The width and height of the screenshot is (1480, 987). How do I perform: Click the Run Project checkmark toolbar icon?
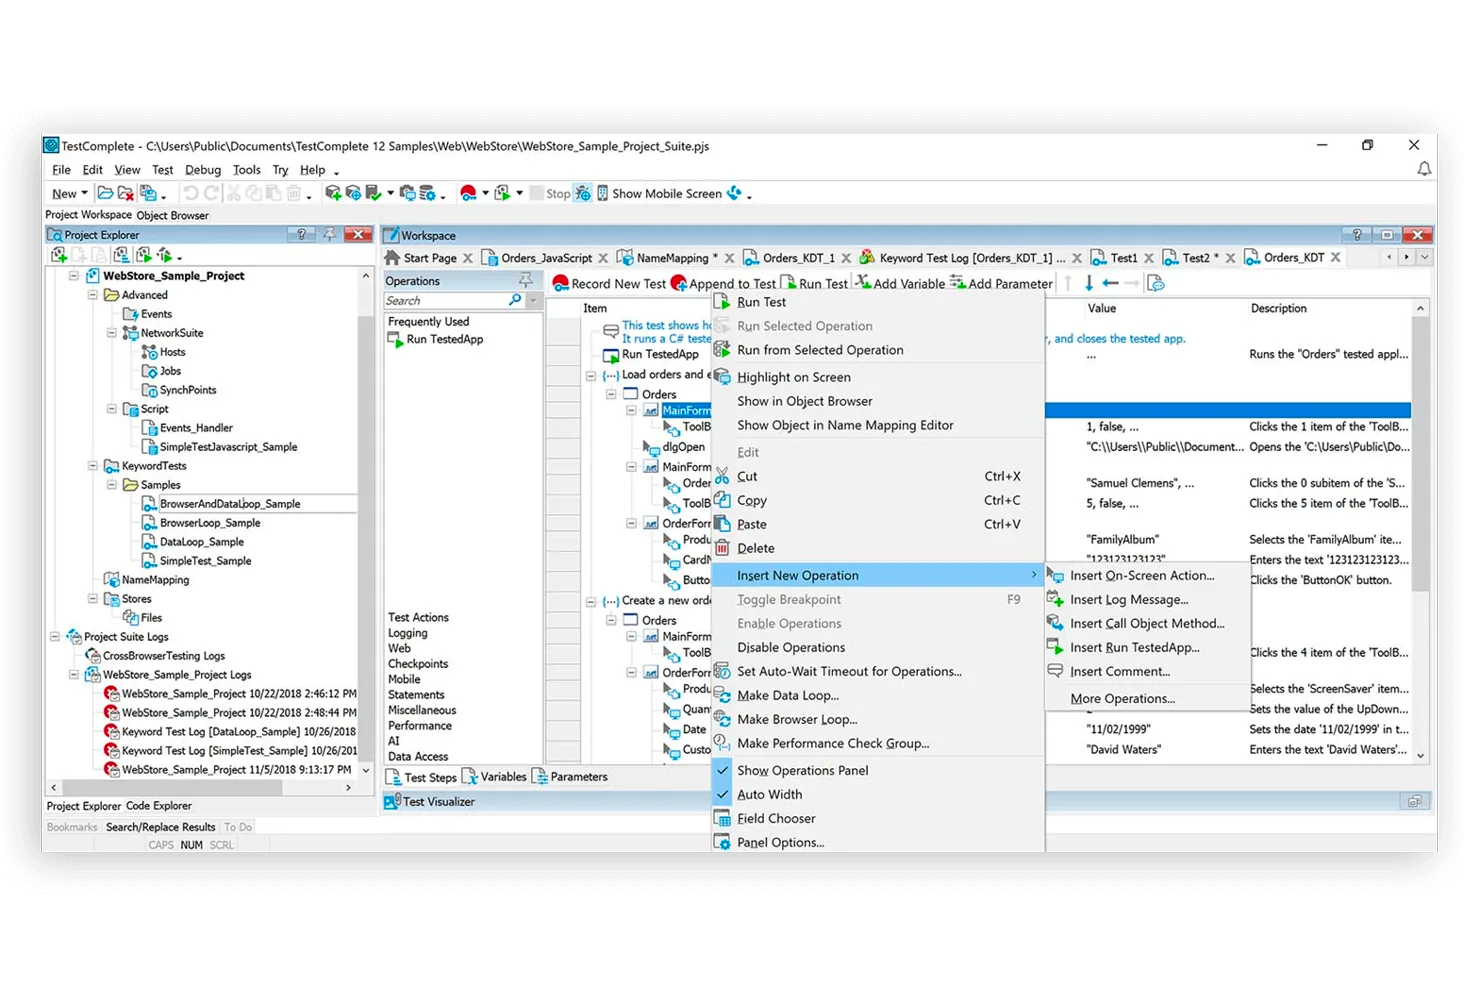pyautogui.click(x=373, y=193)
